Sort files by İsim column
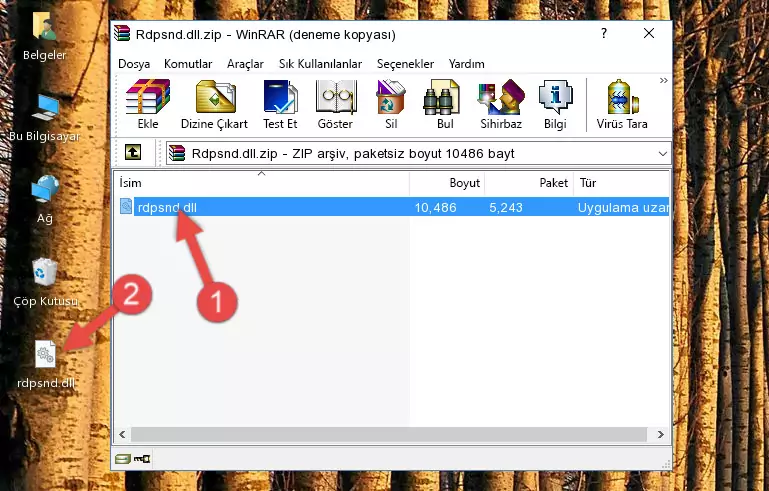769x491 pixels. point(261,183)
